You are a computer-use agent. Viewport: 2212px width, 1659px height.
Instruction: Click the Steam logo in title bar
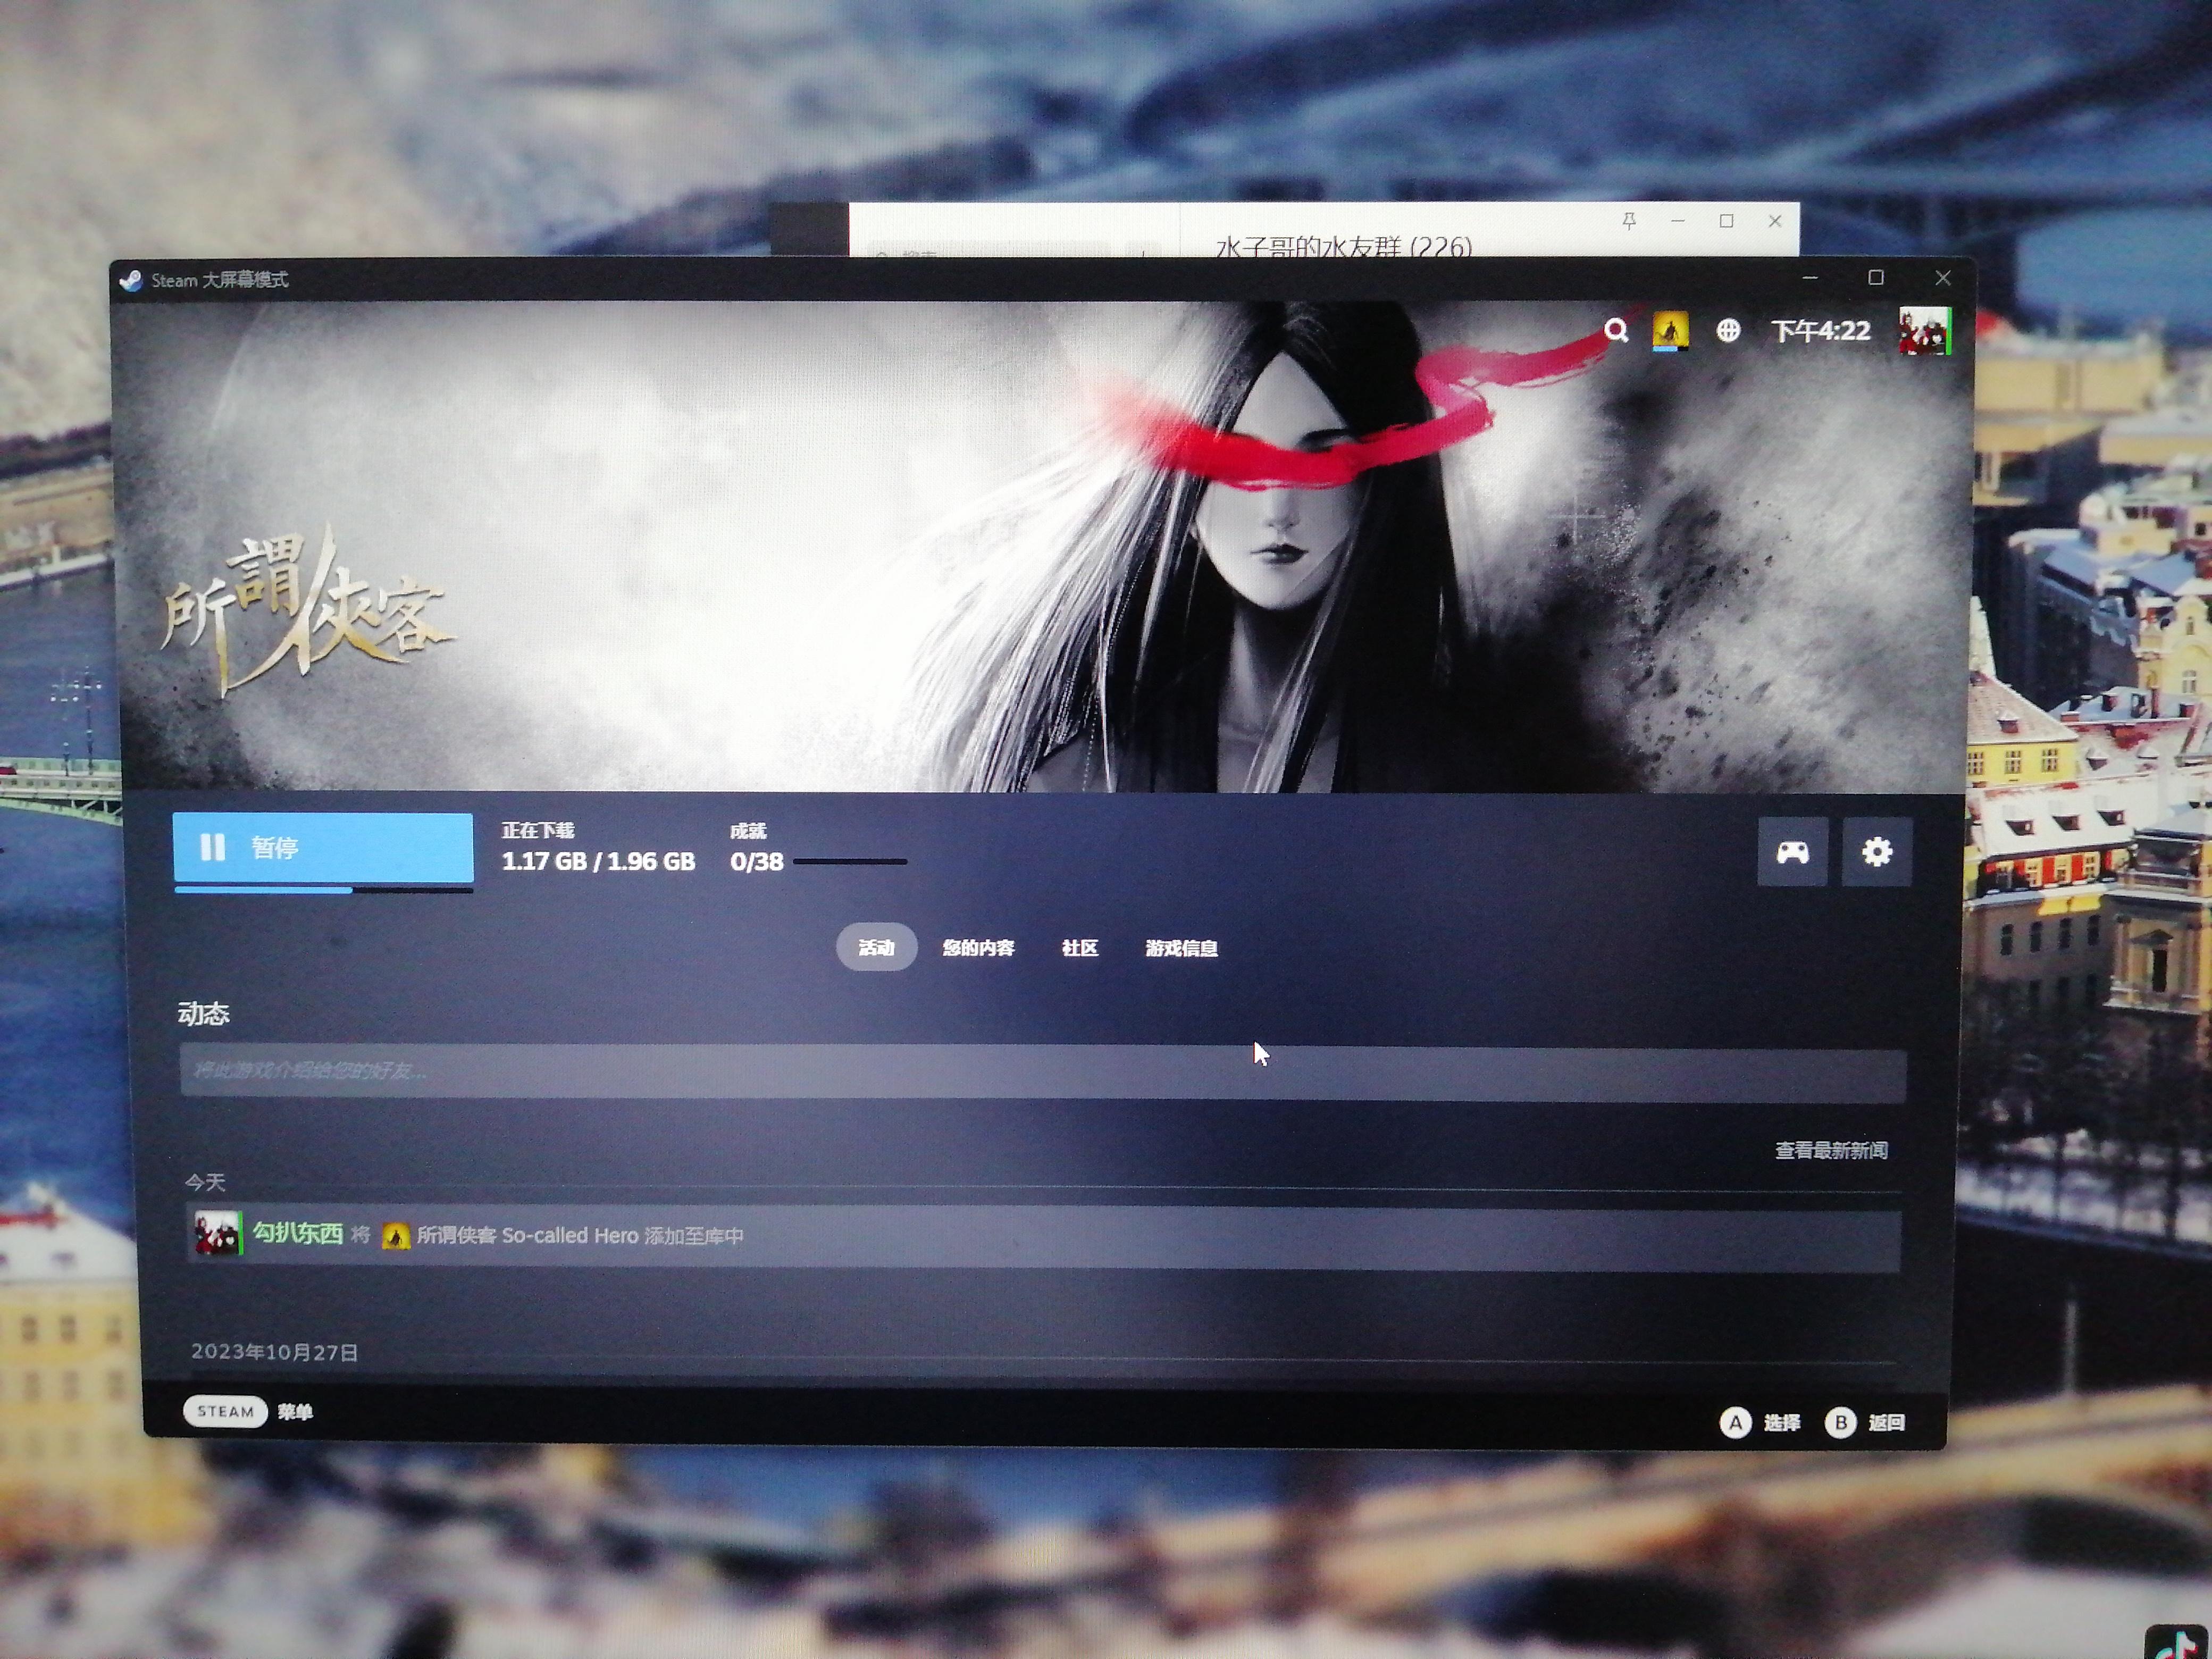pyautogui.click(x=131, y=280)
